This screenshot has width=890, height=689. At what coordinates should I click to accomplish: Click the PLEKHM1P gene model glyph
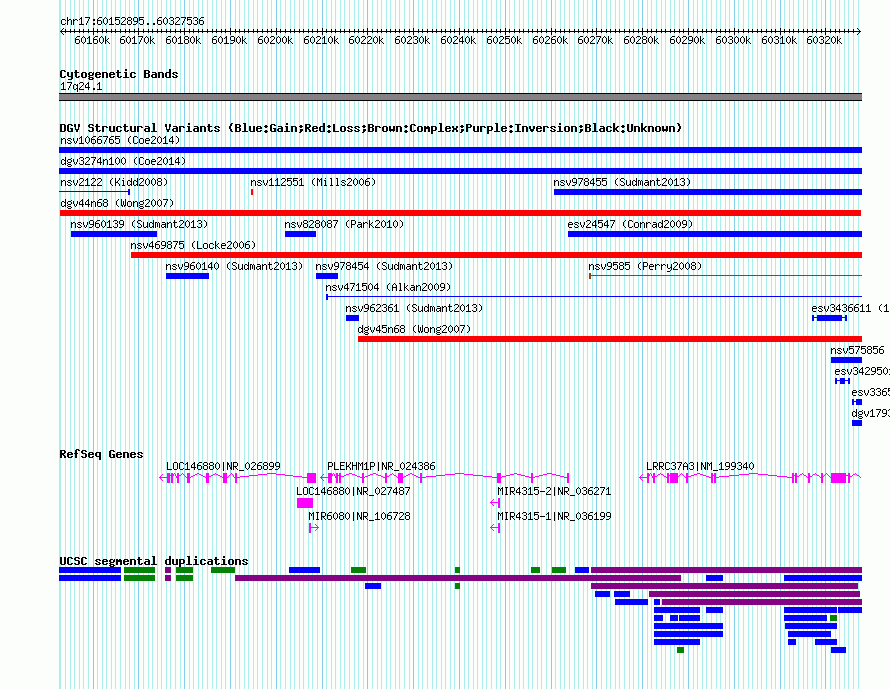point(444,478)
